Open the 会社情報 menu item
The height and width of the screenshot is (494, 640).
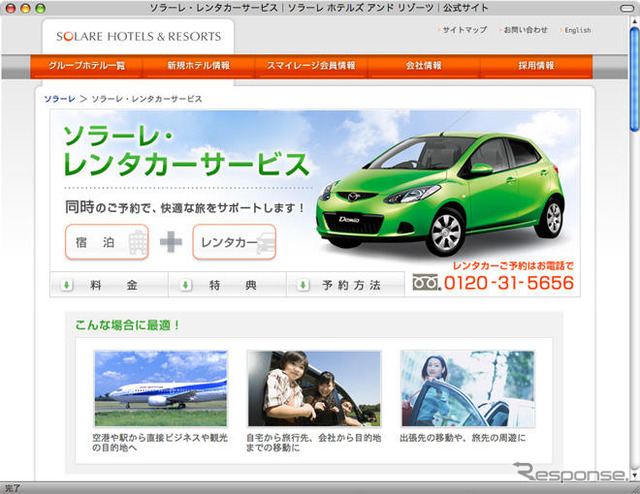[x=424, y=65]
